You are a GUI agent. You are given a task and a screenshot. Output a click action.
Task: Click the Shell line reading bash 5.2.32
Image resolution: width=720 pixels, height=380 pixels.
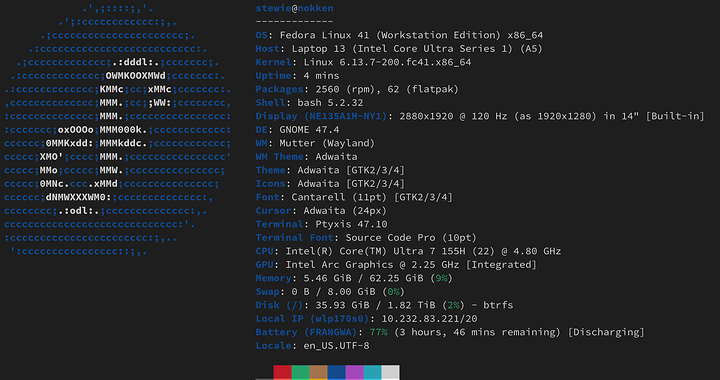coord(309,103)
